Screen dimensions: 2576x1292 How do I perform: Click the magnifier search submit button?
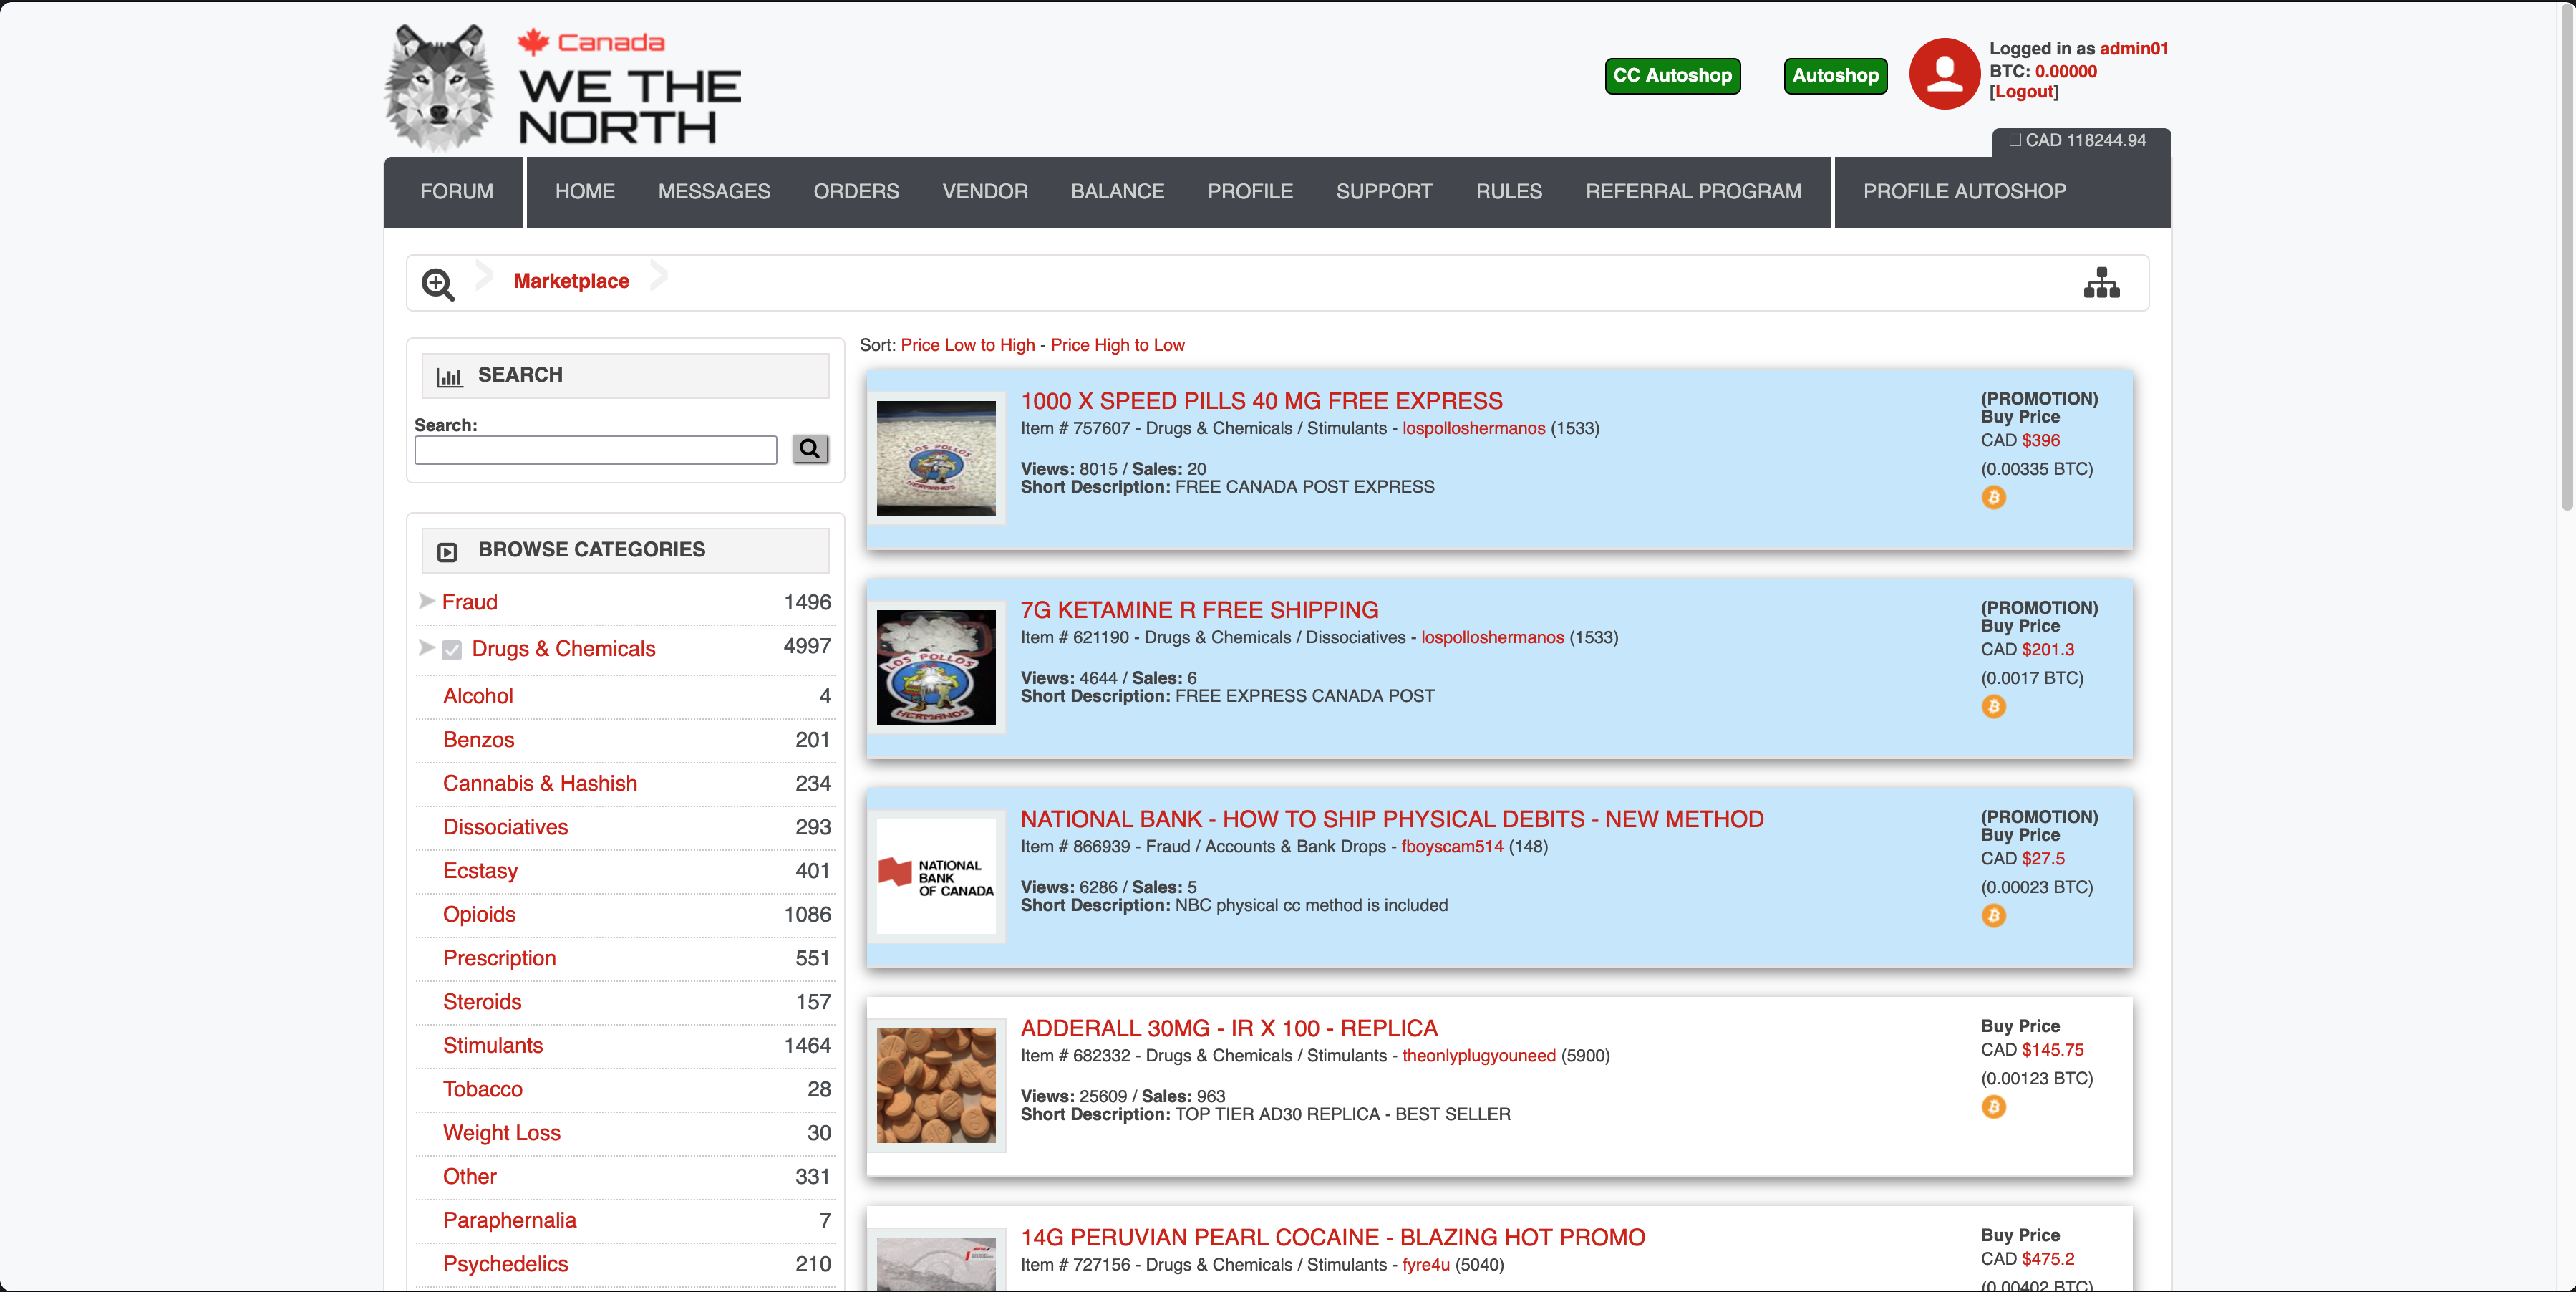click(x=810, y=449)
